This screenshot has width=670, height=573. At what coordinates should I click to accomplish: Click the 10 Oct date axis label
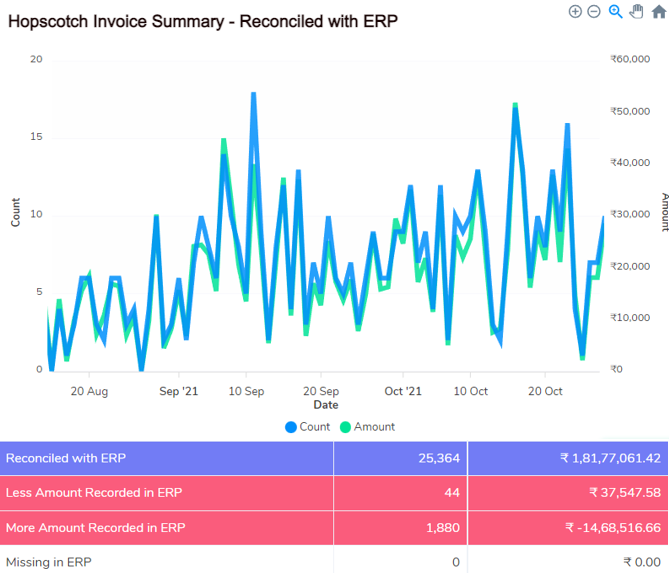[470, 391]
